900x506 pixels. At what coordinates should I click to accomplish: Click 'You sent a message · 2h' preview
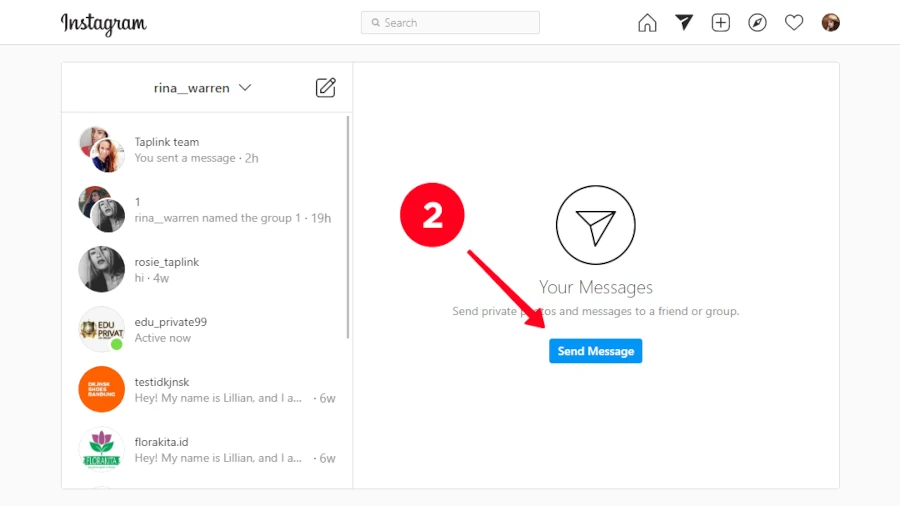(x=196, y=158)
